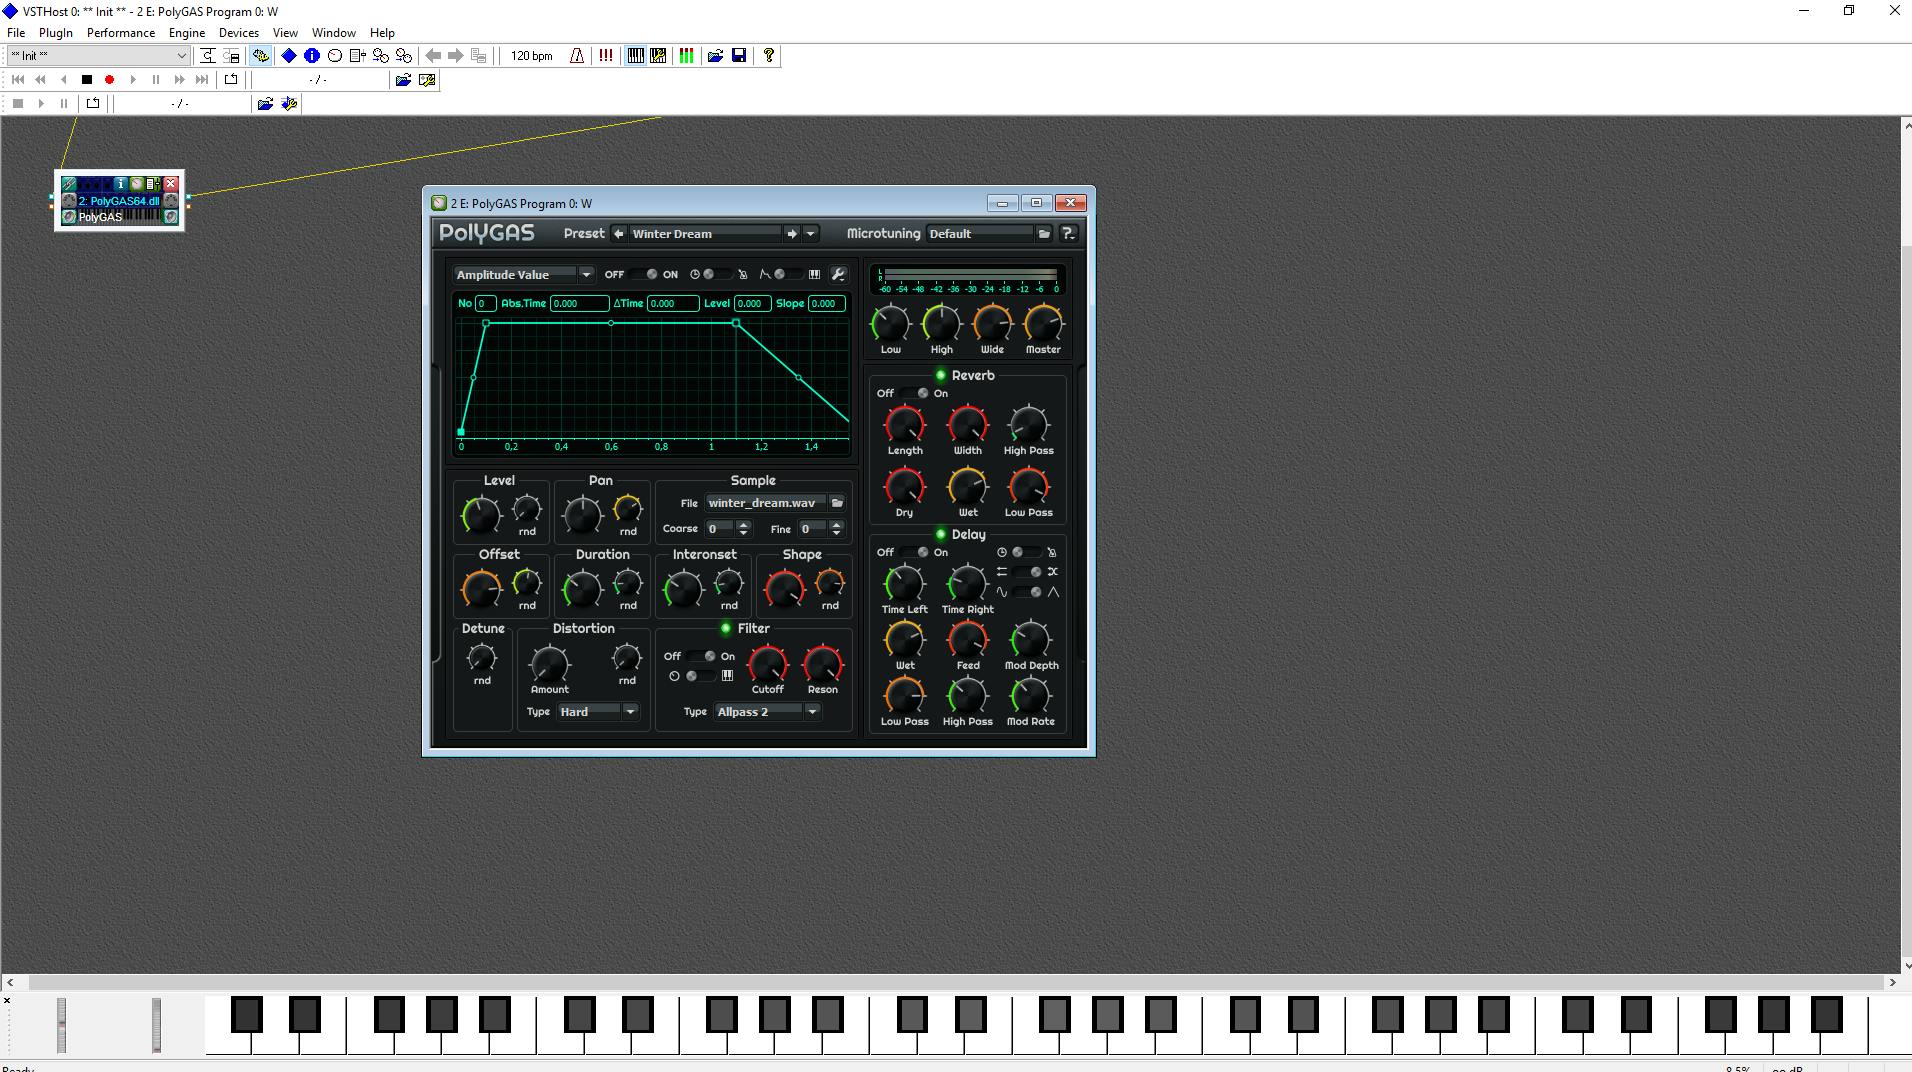This screenshot has width=1912, height=1072.
Task: Turn the Reverb section off
Action: tap(907, 393)
